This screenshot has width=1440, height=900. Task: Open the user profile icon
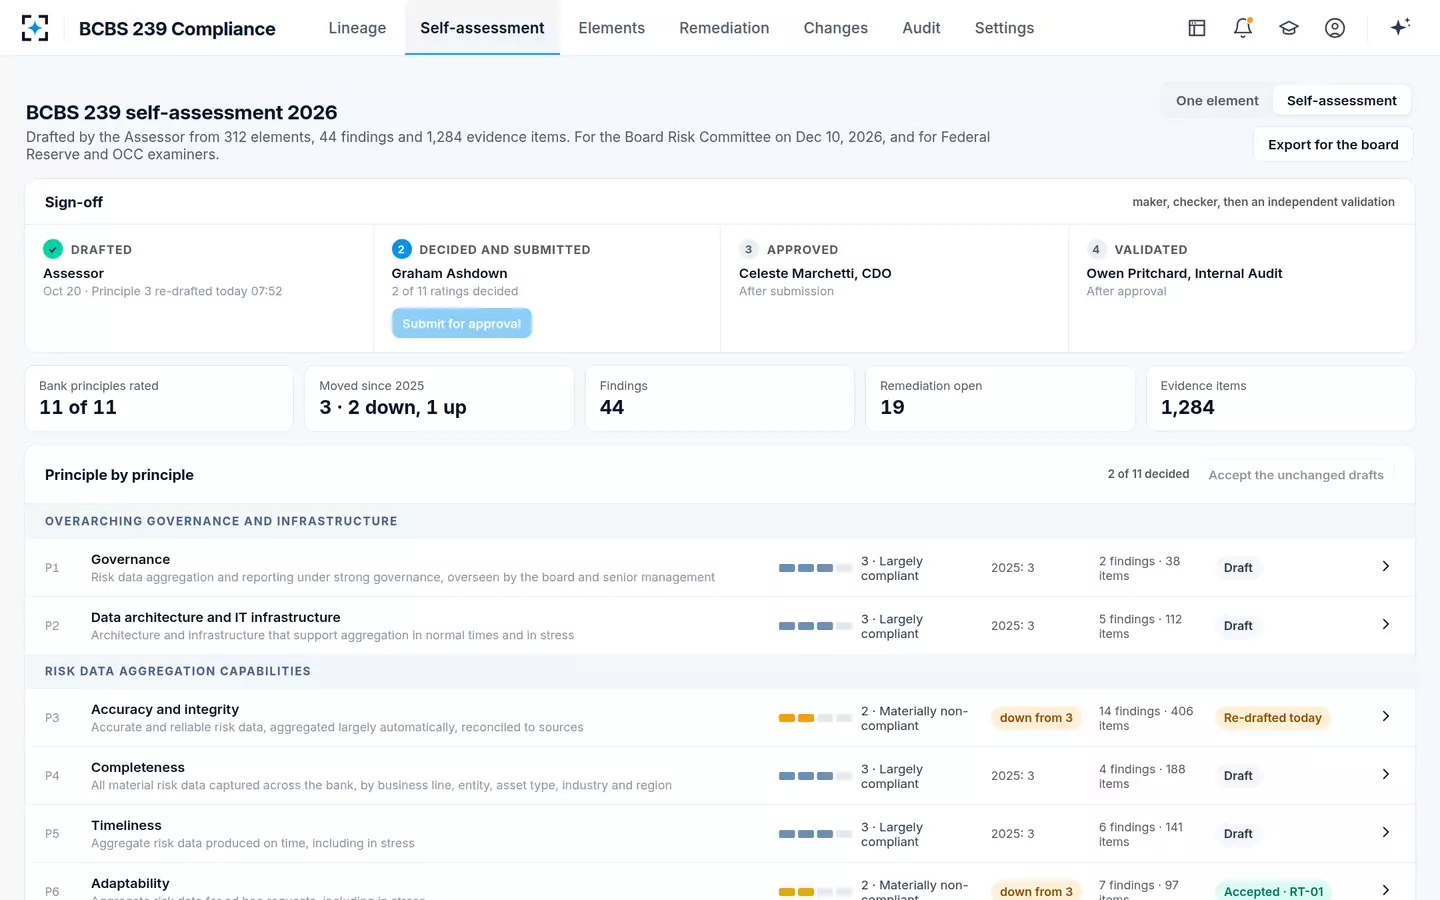pyautogui.click(x=1335, y=28)
